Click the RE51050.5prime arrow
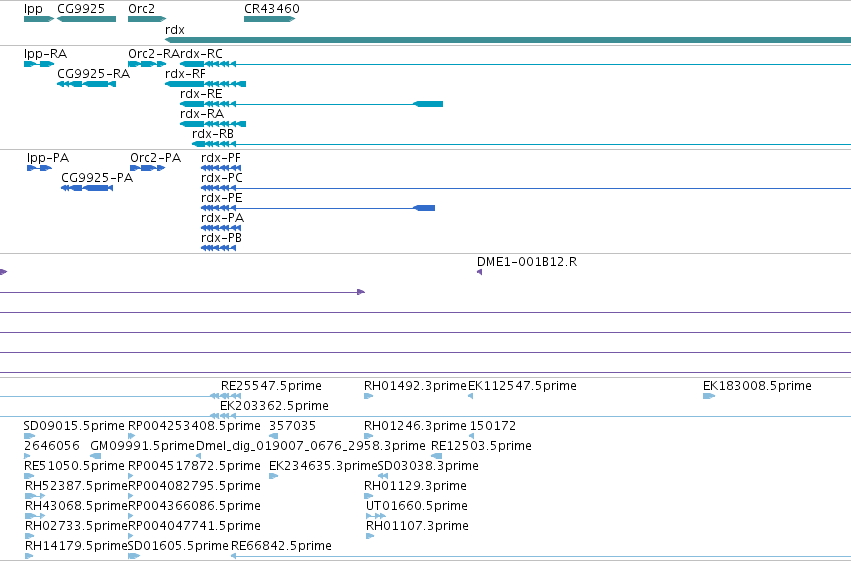851x561 pixels. (29, 476)
